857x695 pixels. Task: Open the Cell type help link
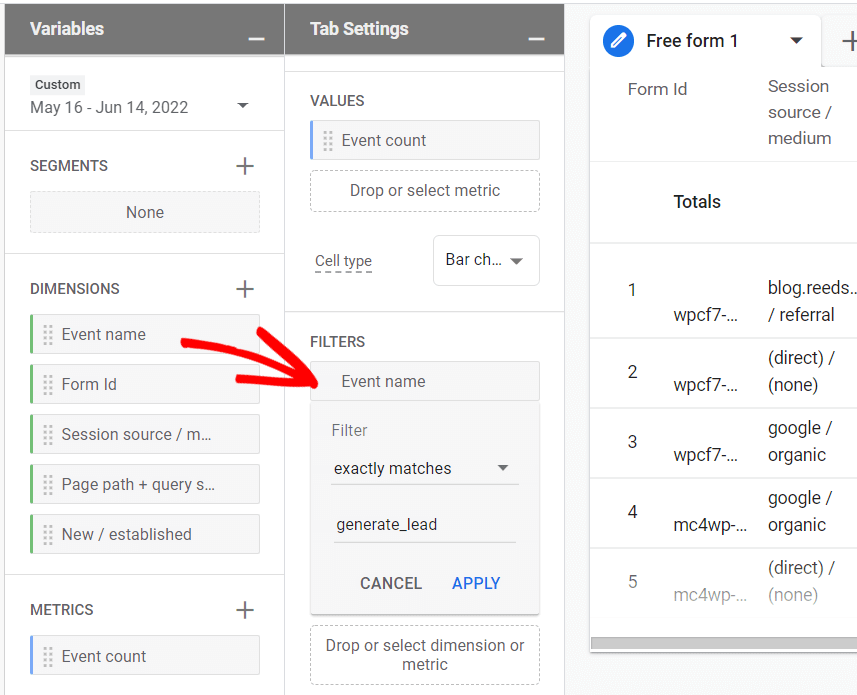tap(343, 260)
